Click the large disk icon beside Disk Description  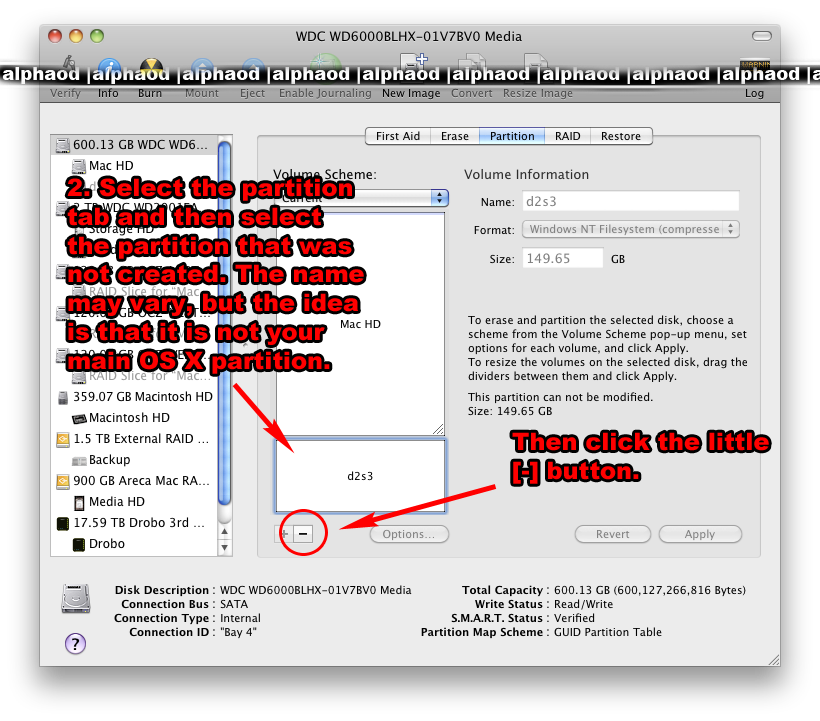click(76, 598)
